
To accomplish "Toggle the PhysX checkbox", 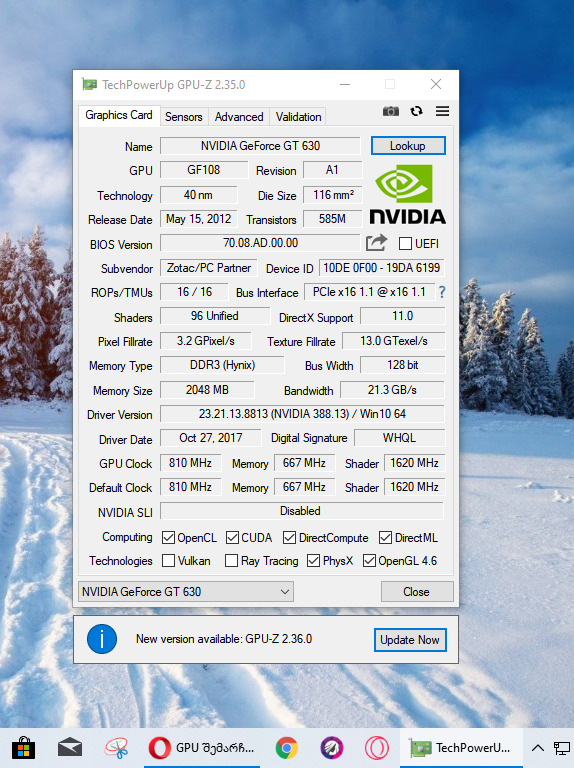I will [313, 560].
